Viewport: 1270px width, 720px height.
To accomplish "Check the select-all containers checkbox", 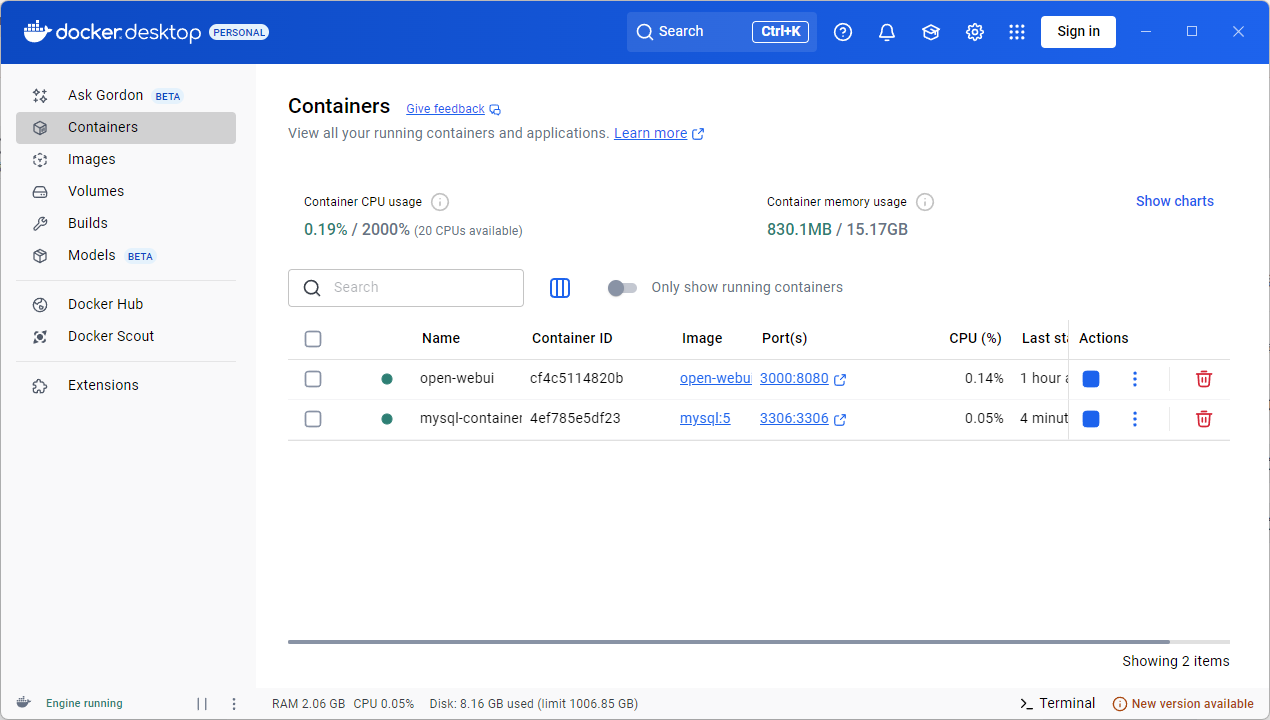I will 313,339.
